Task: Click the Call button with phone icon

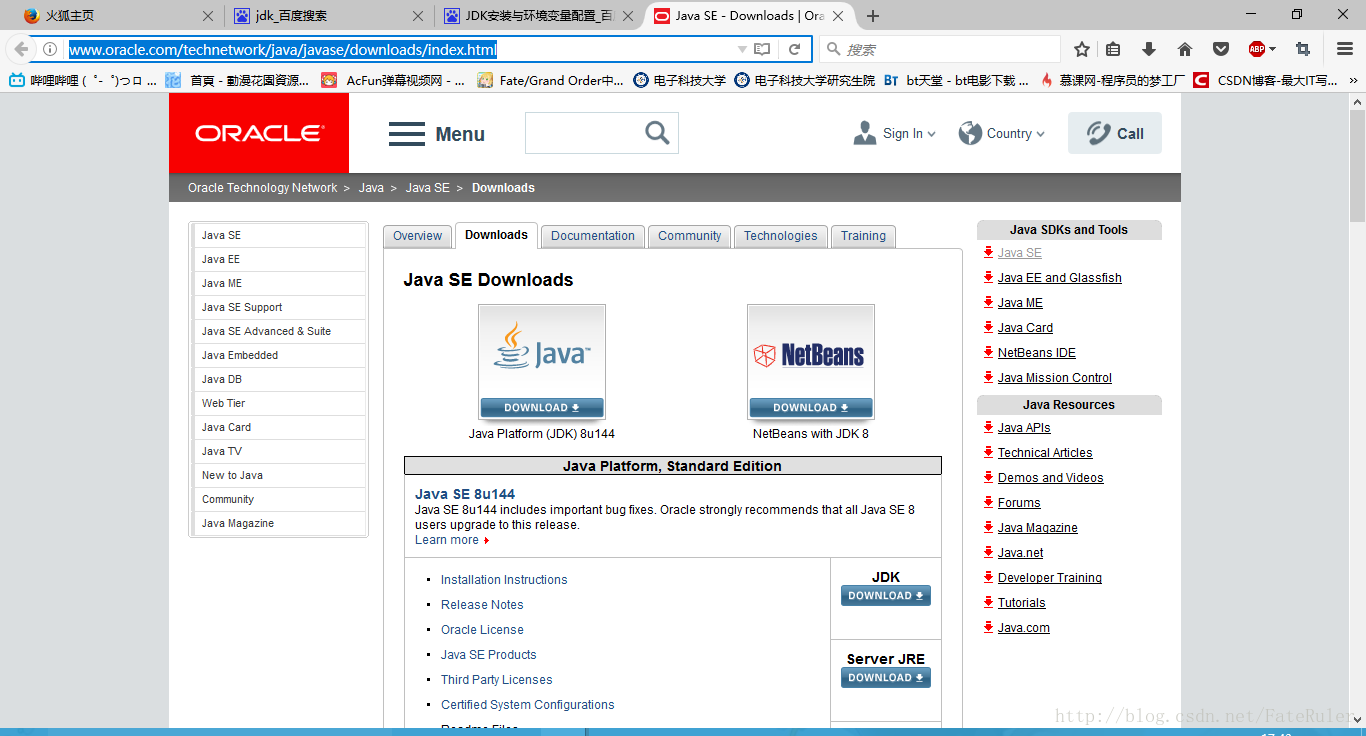Action: tap(1115, 133)
